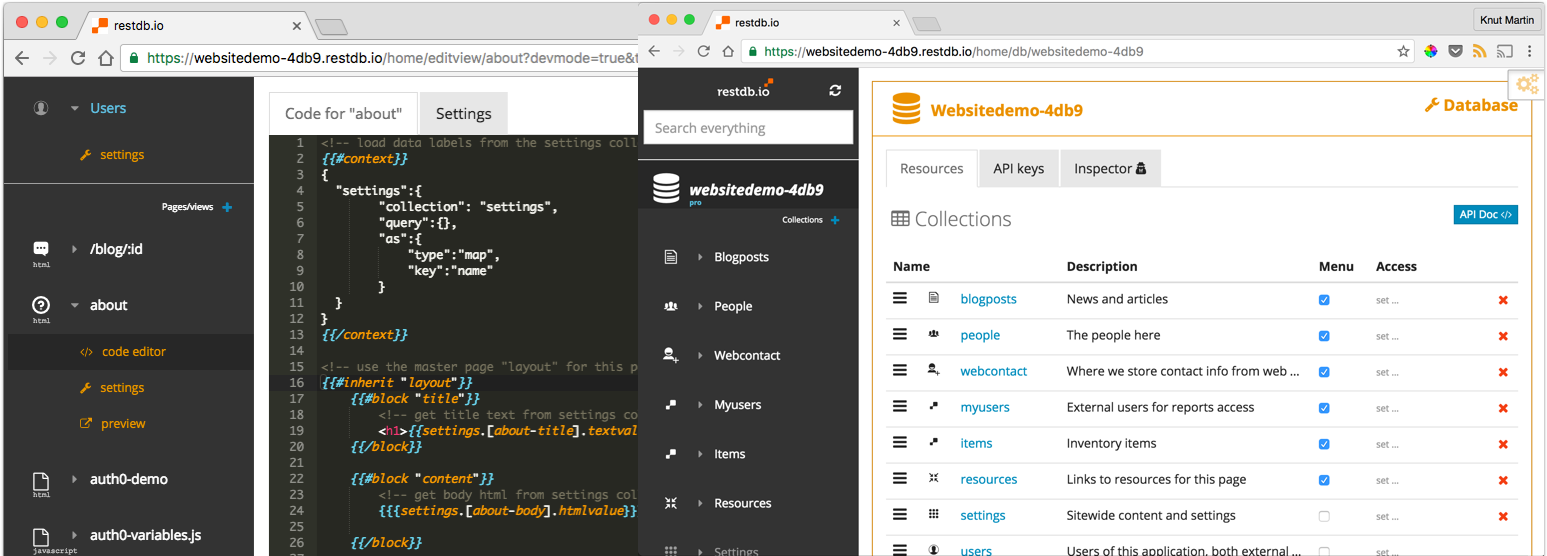Screen dimensions: 1547x556
Task: Click the red delete X for resources
Action: click(x=1503, y=480)
